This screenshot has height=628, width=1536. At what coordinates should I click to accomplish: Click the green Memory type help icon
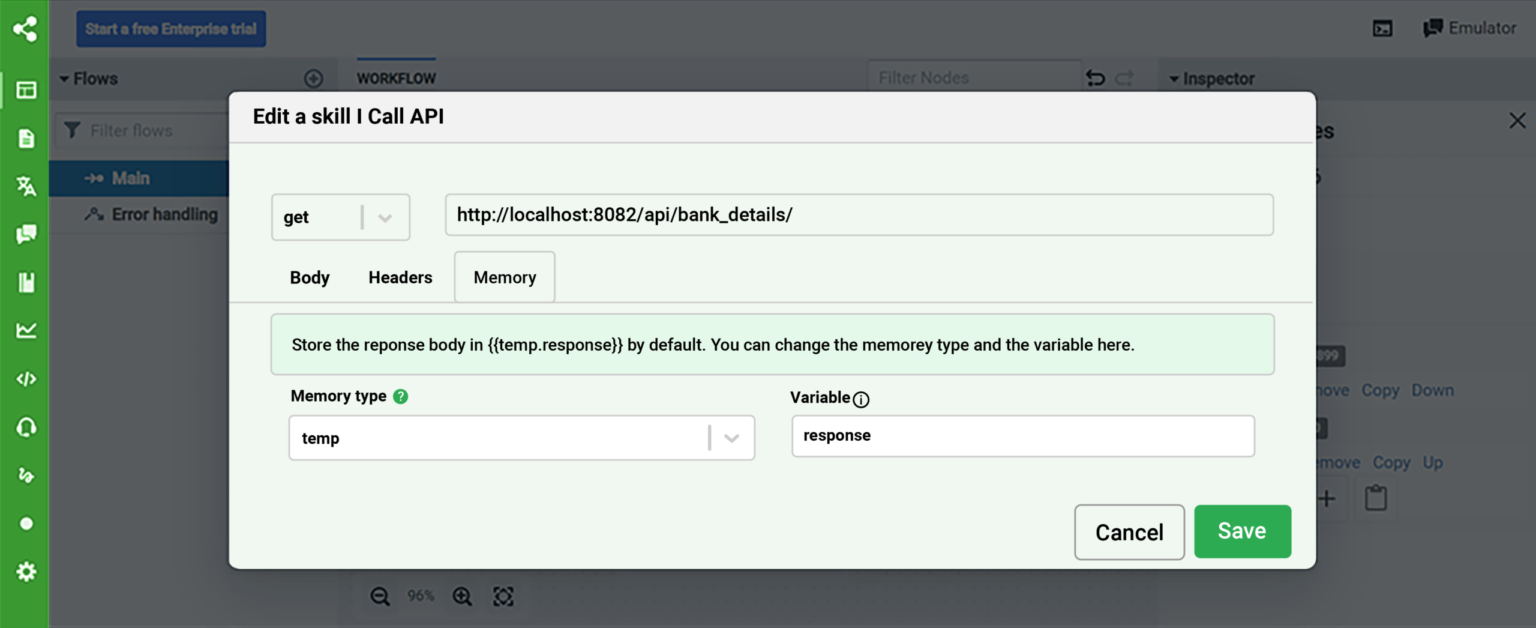point(401,396)
